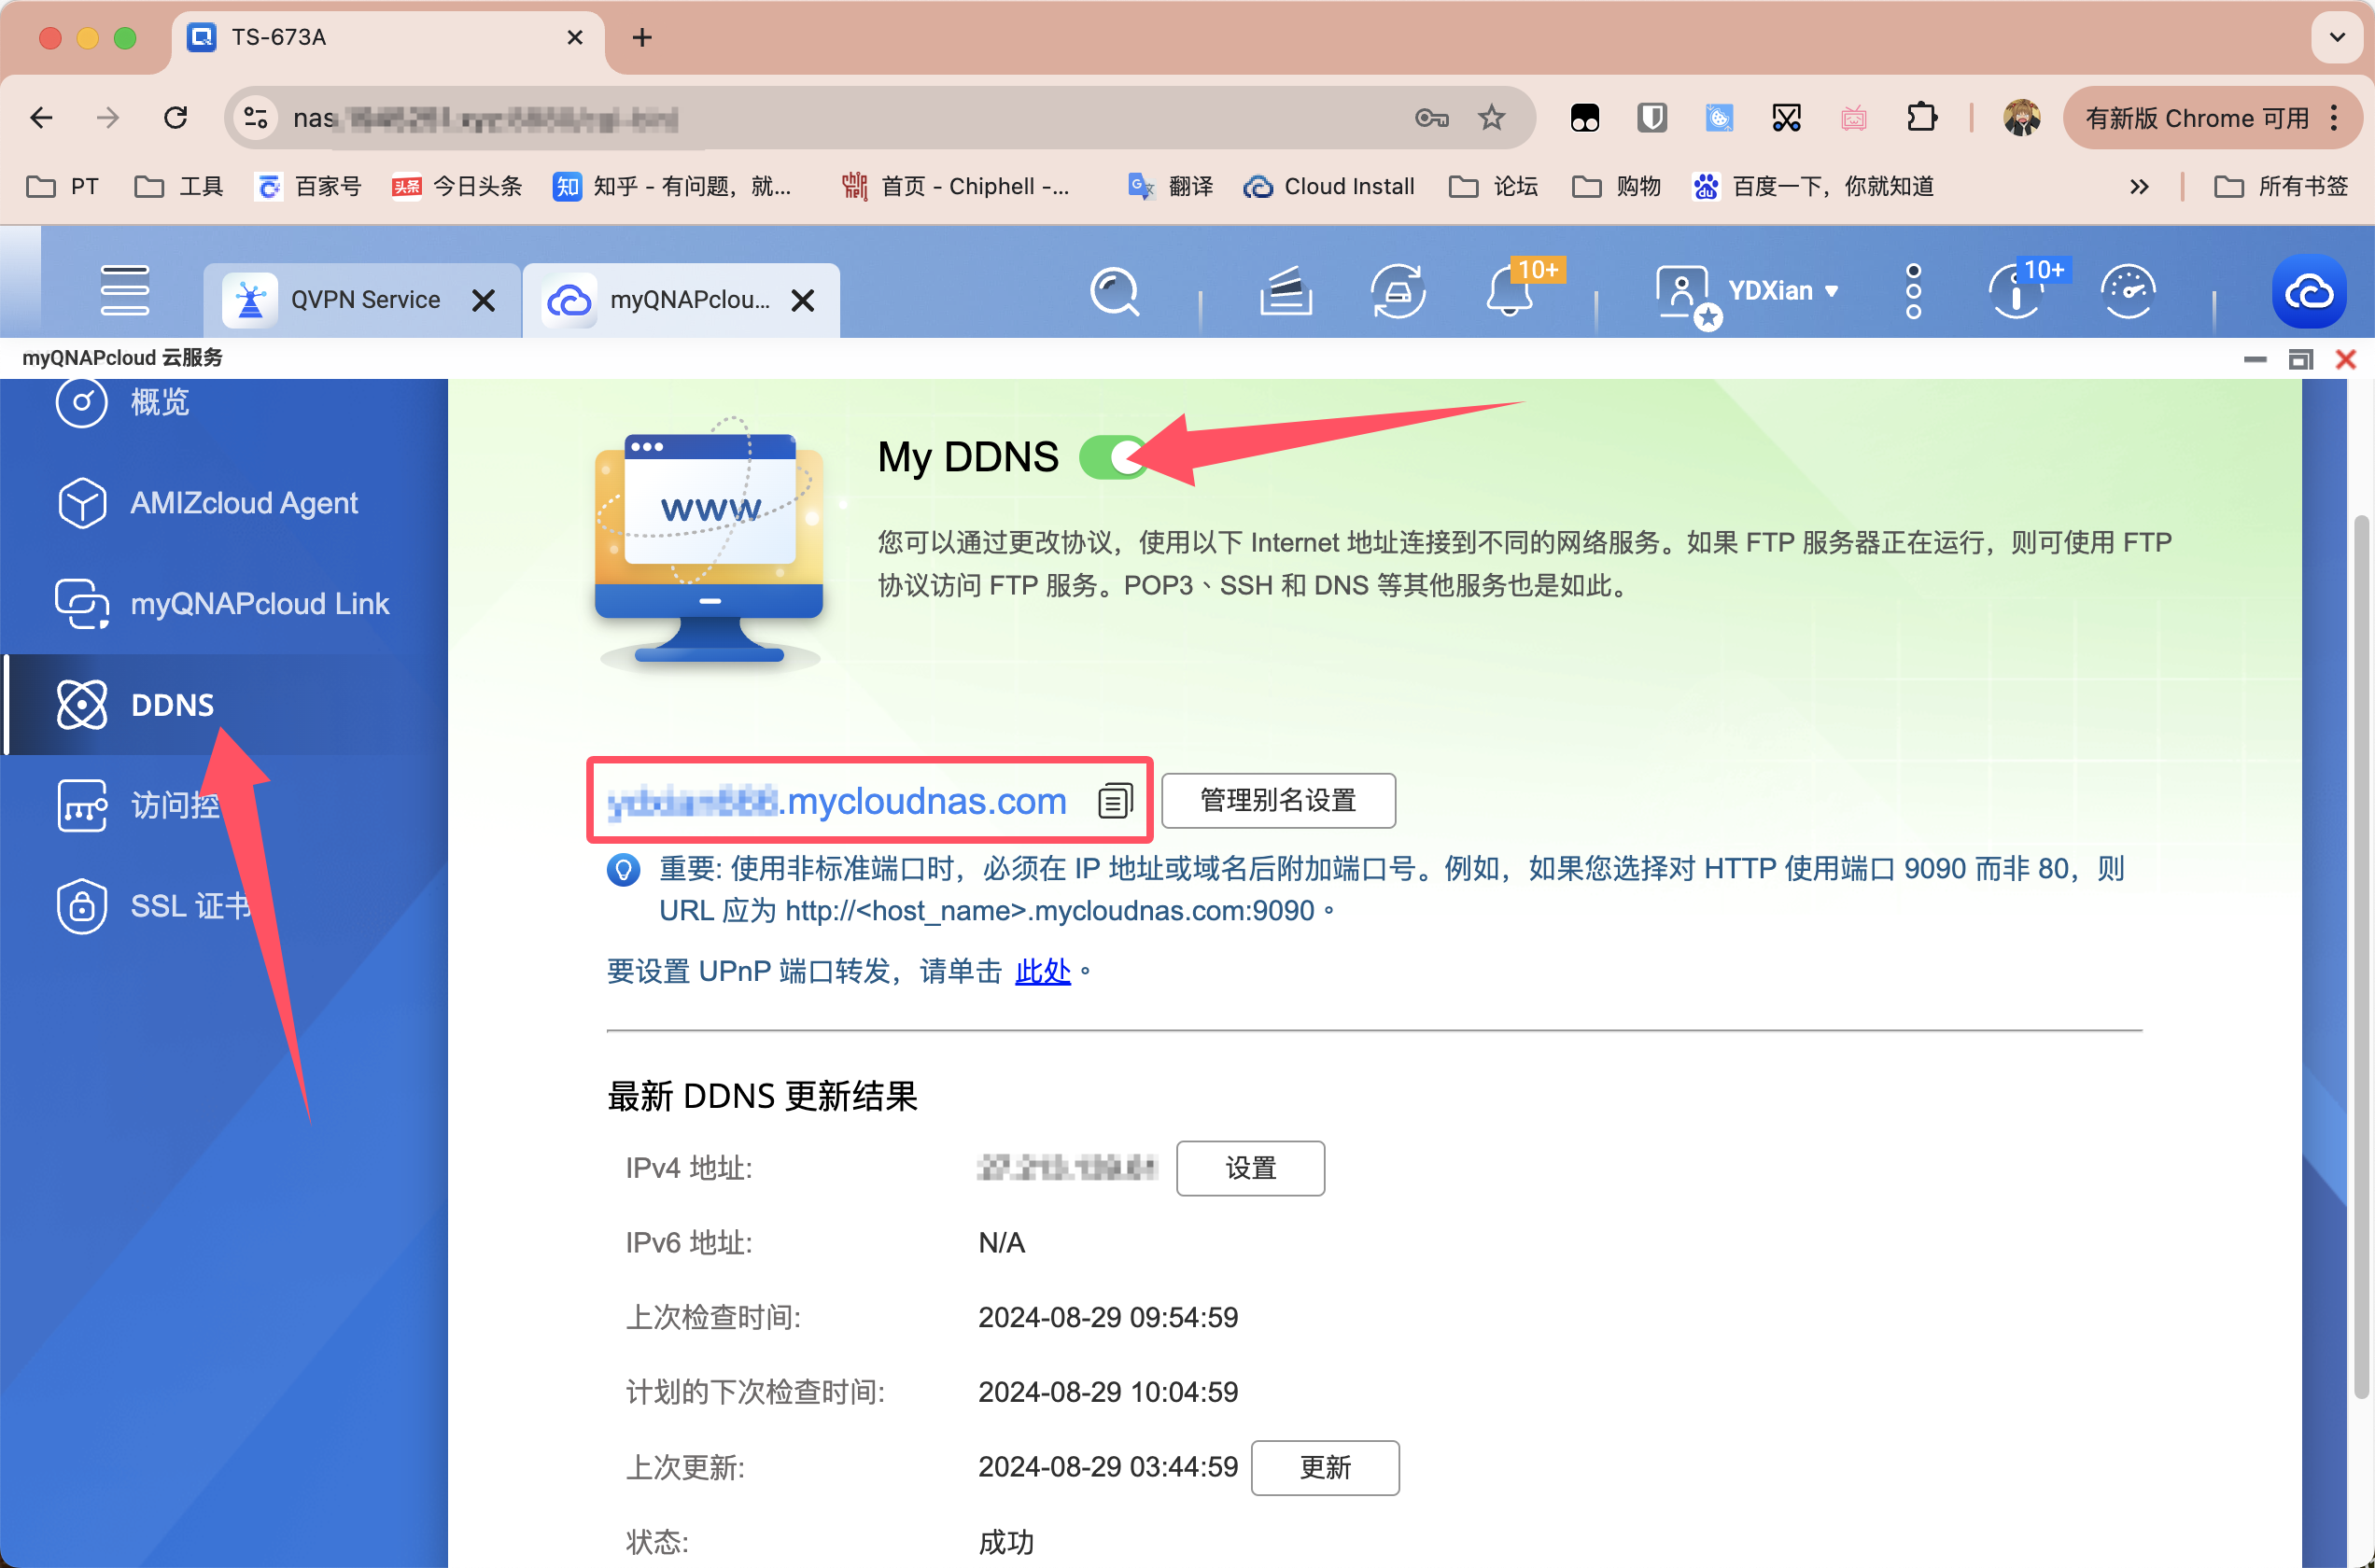Close the TS-673A browser tab
The image size is (2375, 1568).
(575, 38)
